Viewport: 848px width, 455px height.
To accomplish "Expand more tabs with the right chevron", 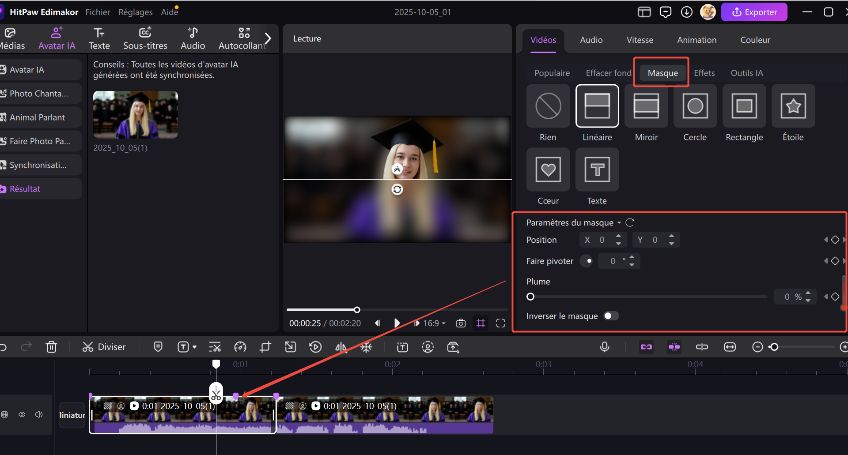I will pos(267,38).
